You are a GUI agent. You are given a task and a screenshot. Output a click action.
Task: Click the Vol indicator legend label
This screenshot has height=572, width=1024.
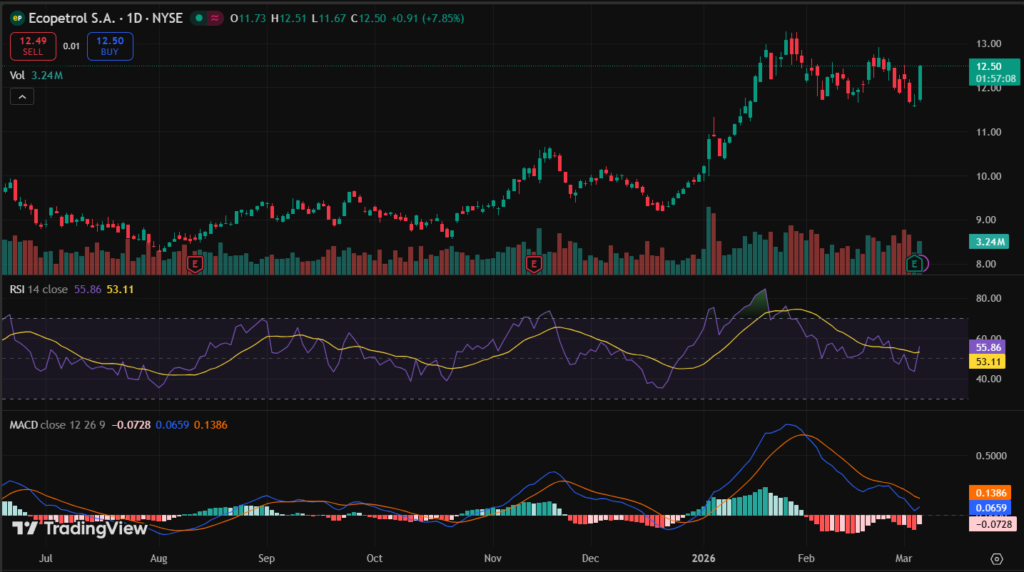(17, 74)
